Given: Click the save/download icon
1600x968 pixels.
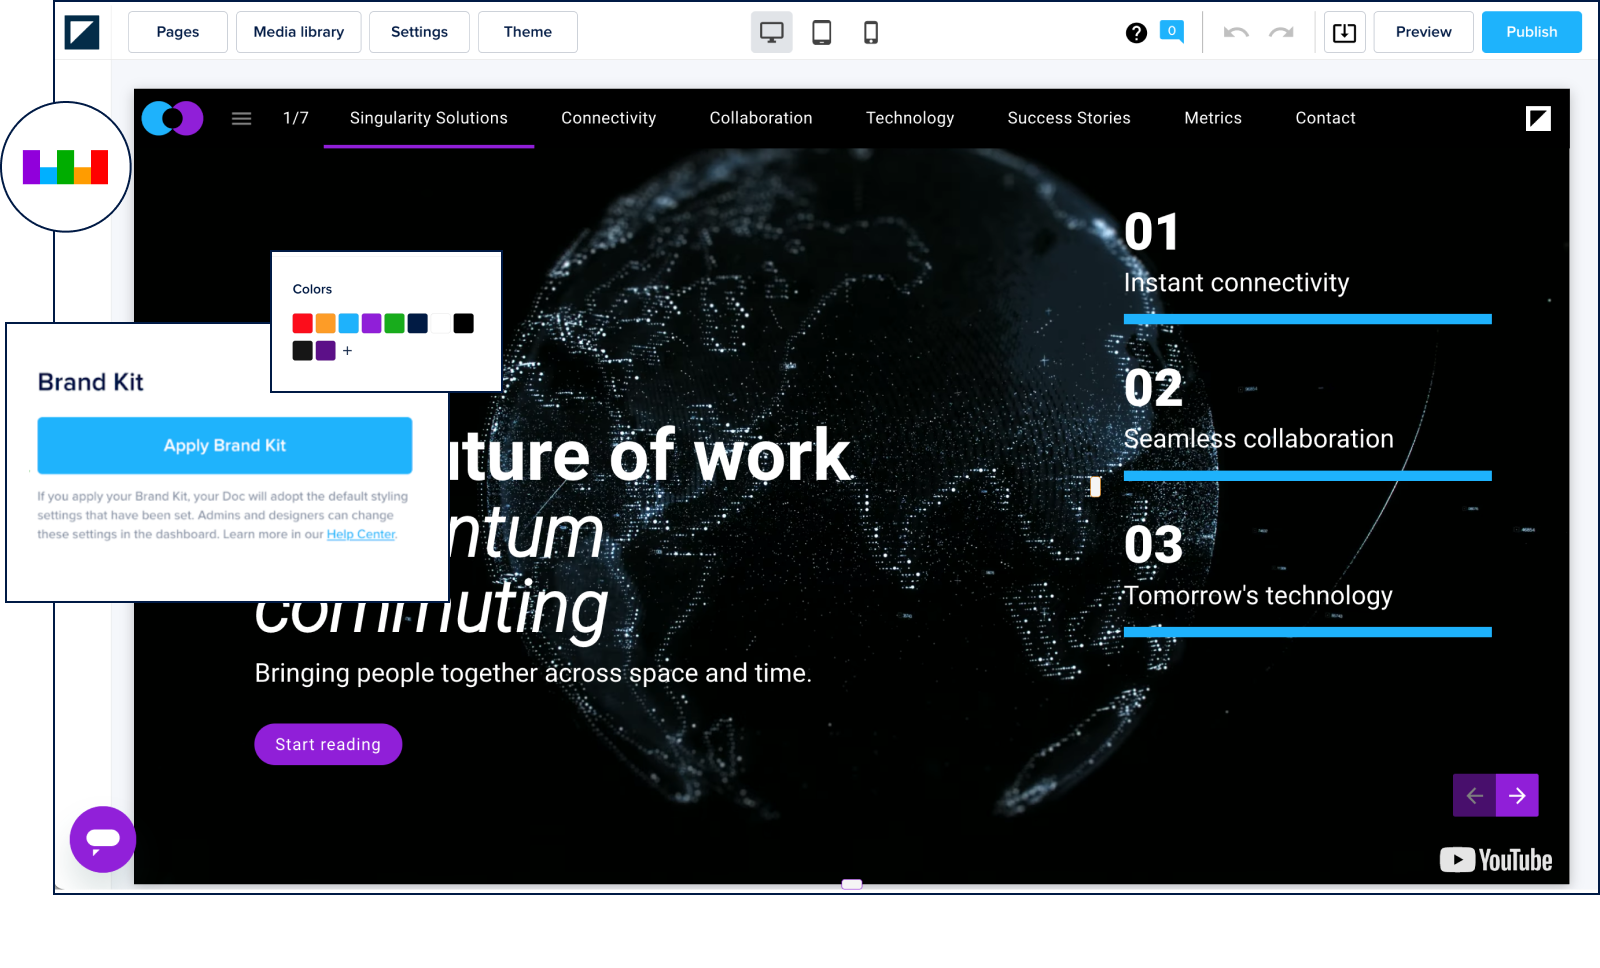Looking at the screenshot, I should [x=1344, y=33].
